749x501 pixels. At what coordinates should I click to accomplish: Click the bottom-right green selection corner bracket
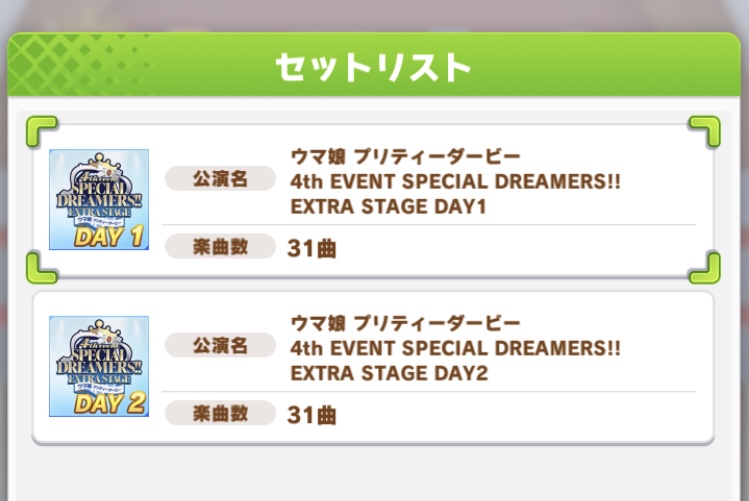coord(704,267)
